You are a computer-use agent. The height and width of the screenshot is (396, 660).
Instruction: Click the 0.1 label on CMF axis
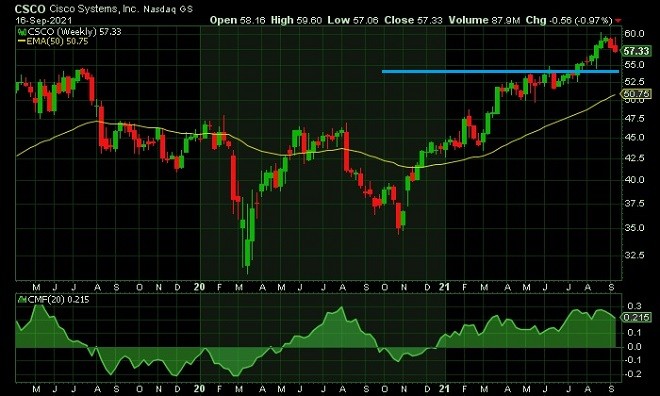(635, 333)
